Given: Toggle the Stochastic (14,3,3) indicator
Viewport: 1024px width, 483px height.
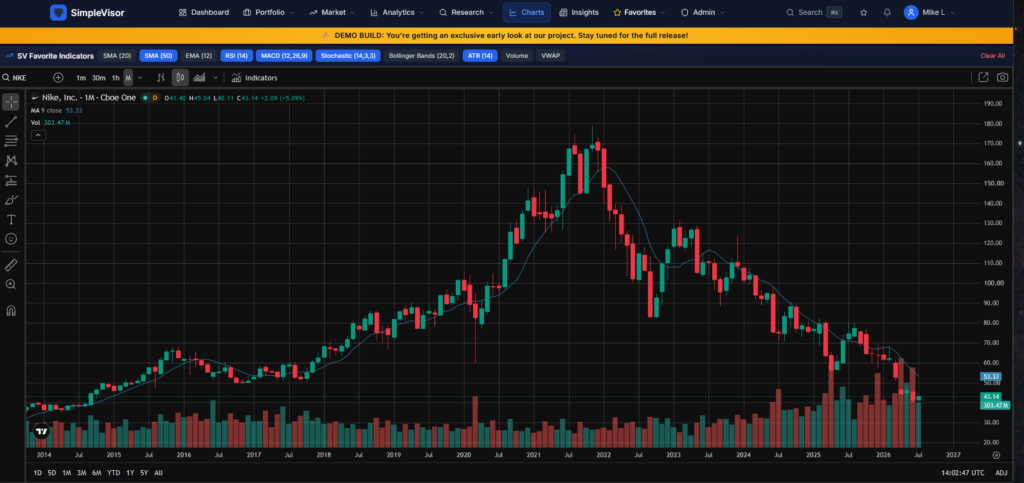Looking at the screenshot, I should [x=348, y=56].
